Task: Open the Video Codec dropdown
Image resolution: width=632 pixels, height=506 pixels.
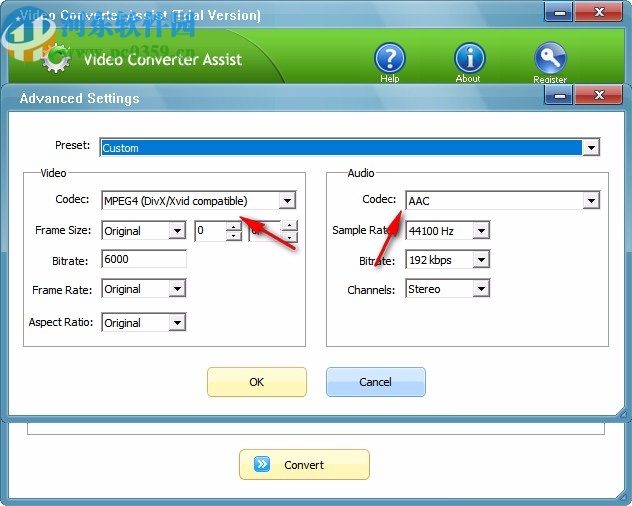Action: point(287,200)
